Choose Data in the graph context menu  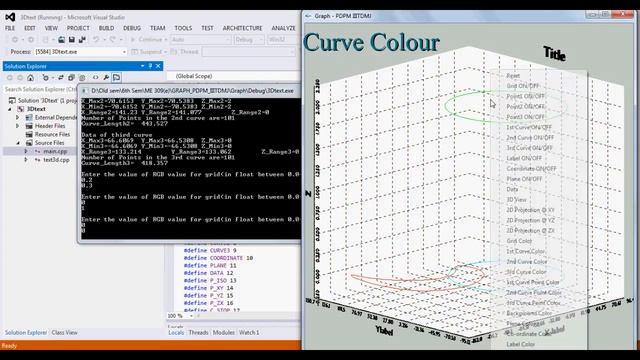512,189
